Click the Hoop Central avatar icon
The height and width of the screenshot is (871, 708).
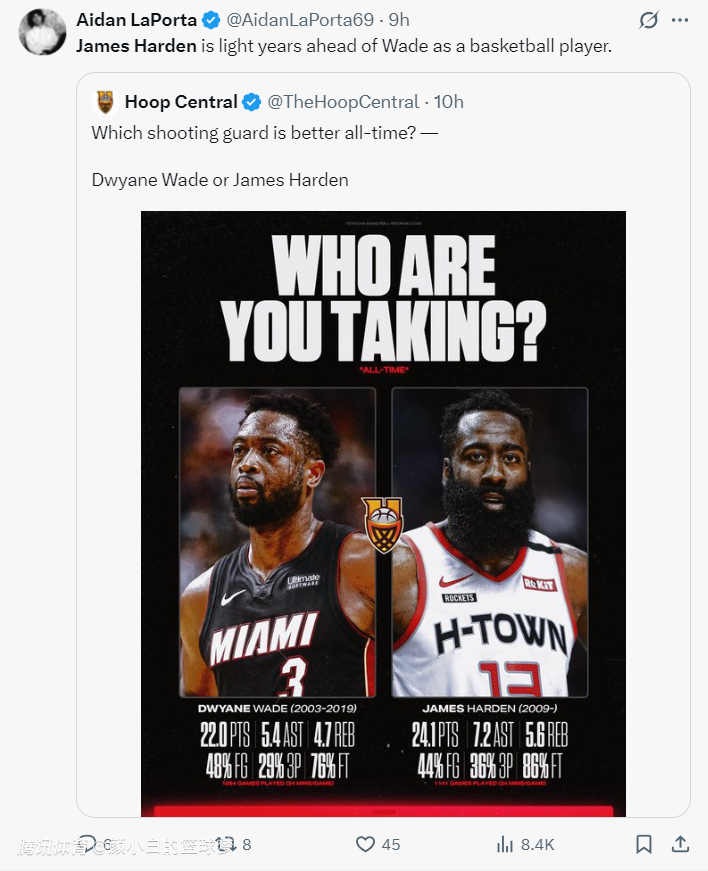click(105, 102)
